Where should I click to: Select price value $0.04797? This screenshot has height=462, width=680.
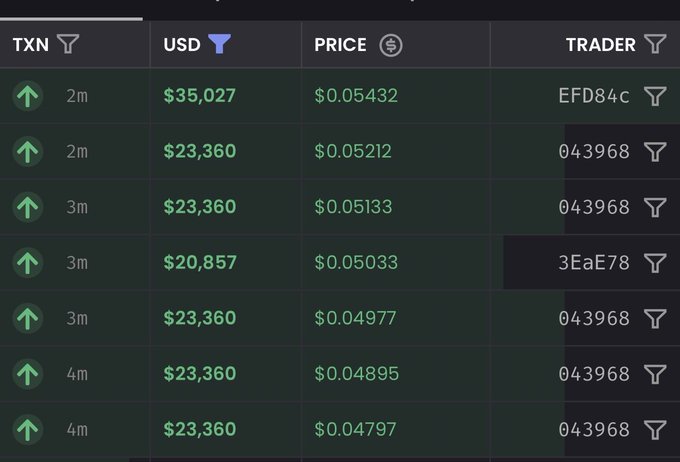point(355,429)
